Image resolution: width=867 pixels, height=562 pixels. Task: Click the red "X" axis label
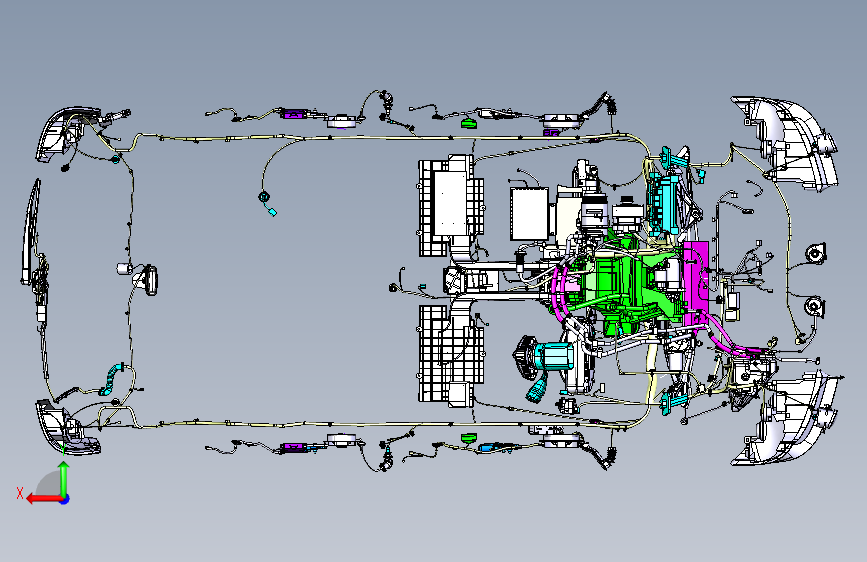tap(20, 493)
